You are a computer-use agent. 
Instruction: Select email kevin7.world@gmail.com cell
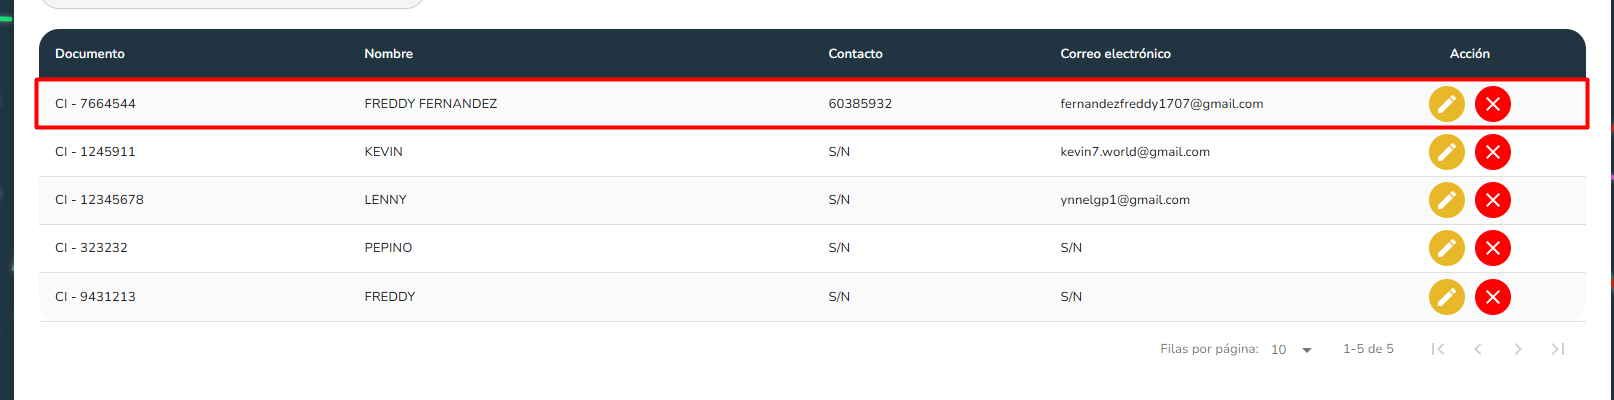[1135, 152]
